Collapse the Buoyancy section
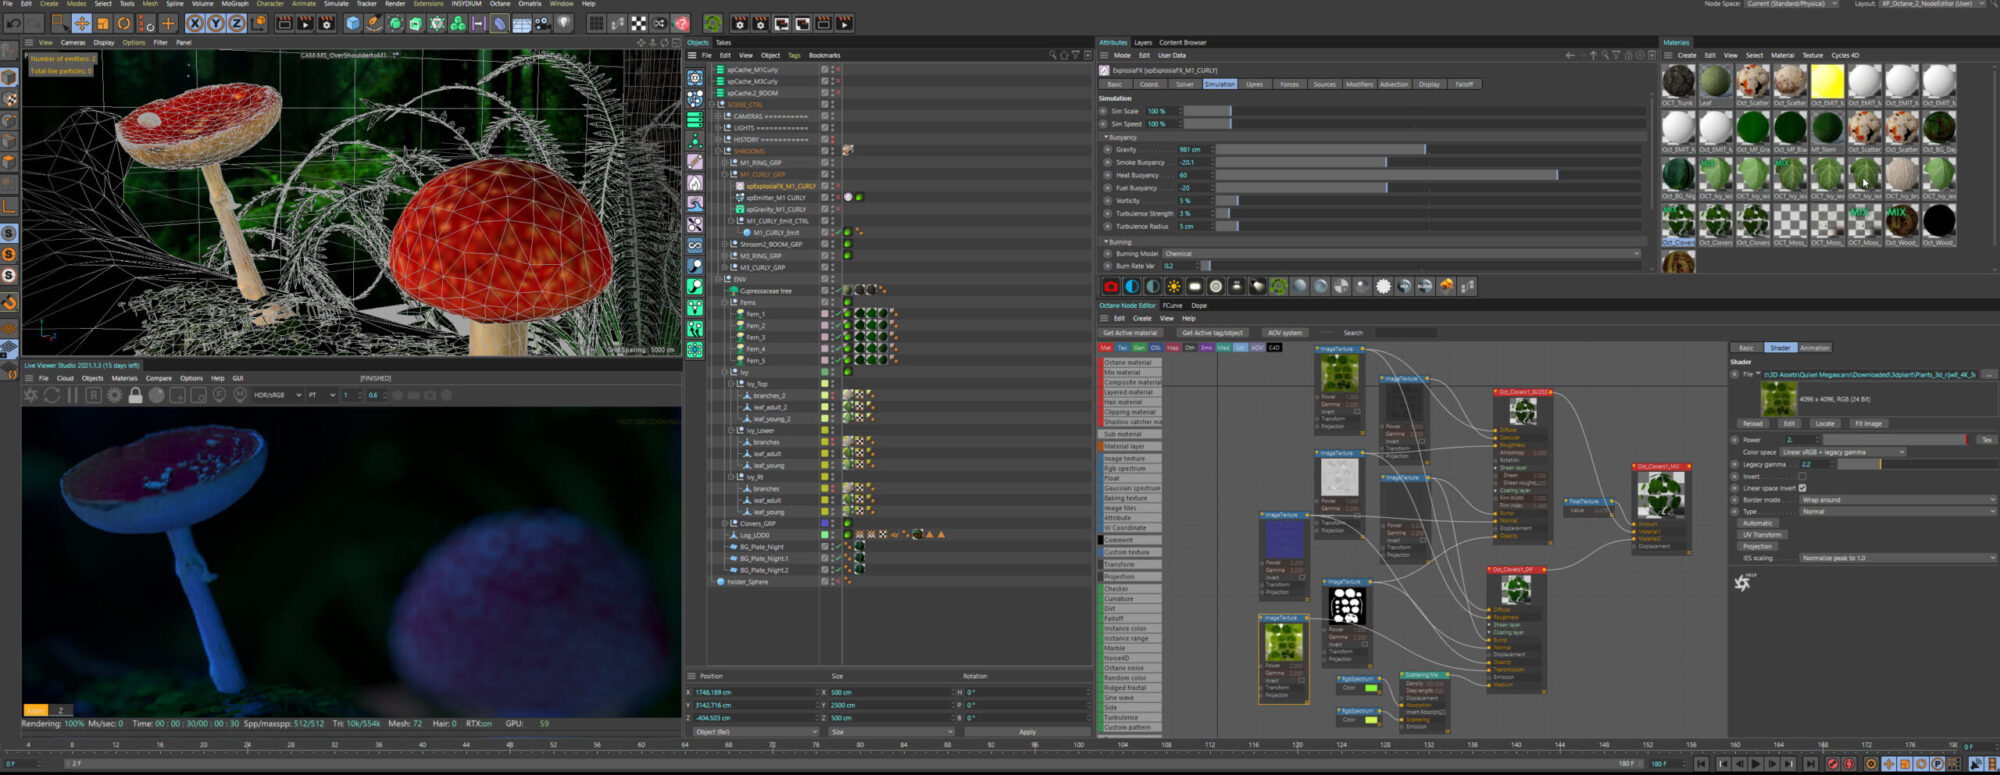The height and width of the screenshot is (775, 2000). coord(1106,137)
